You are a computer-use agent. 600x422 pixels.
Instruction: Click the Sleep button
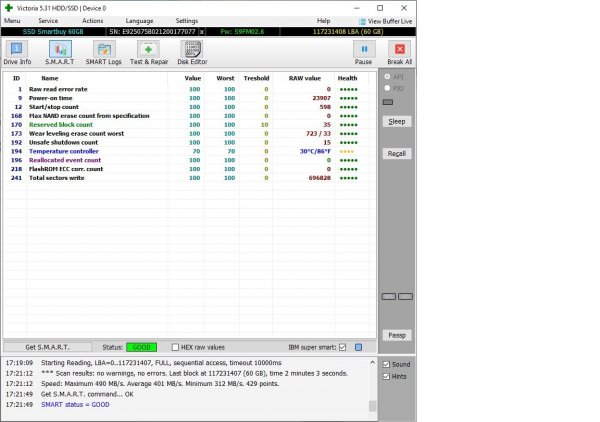coord(397,121)
